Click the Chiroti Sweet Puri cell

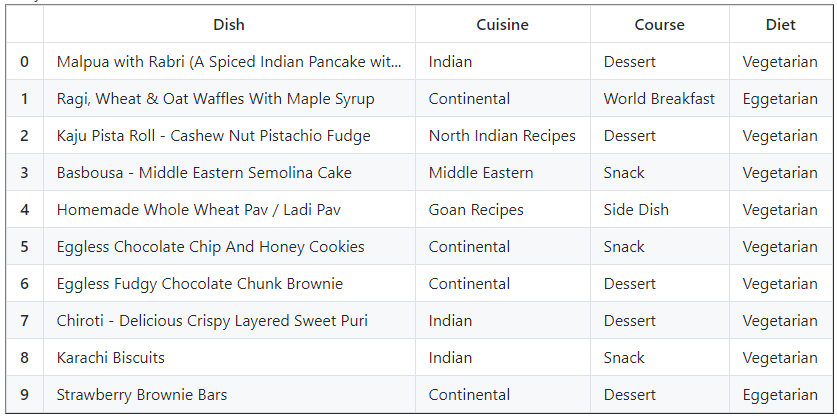click(x=212, y=321)
